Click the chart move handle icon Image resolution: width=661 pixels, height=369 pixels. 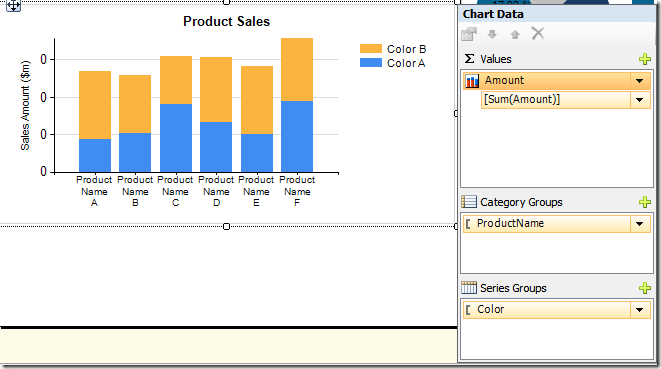13,6
